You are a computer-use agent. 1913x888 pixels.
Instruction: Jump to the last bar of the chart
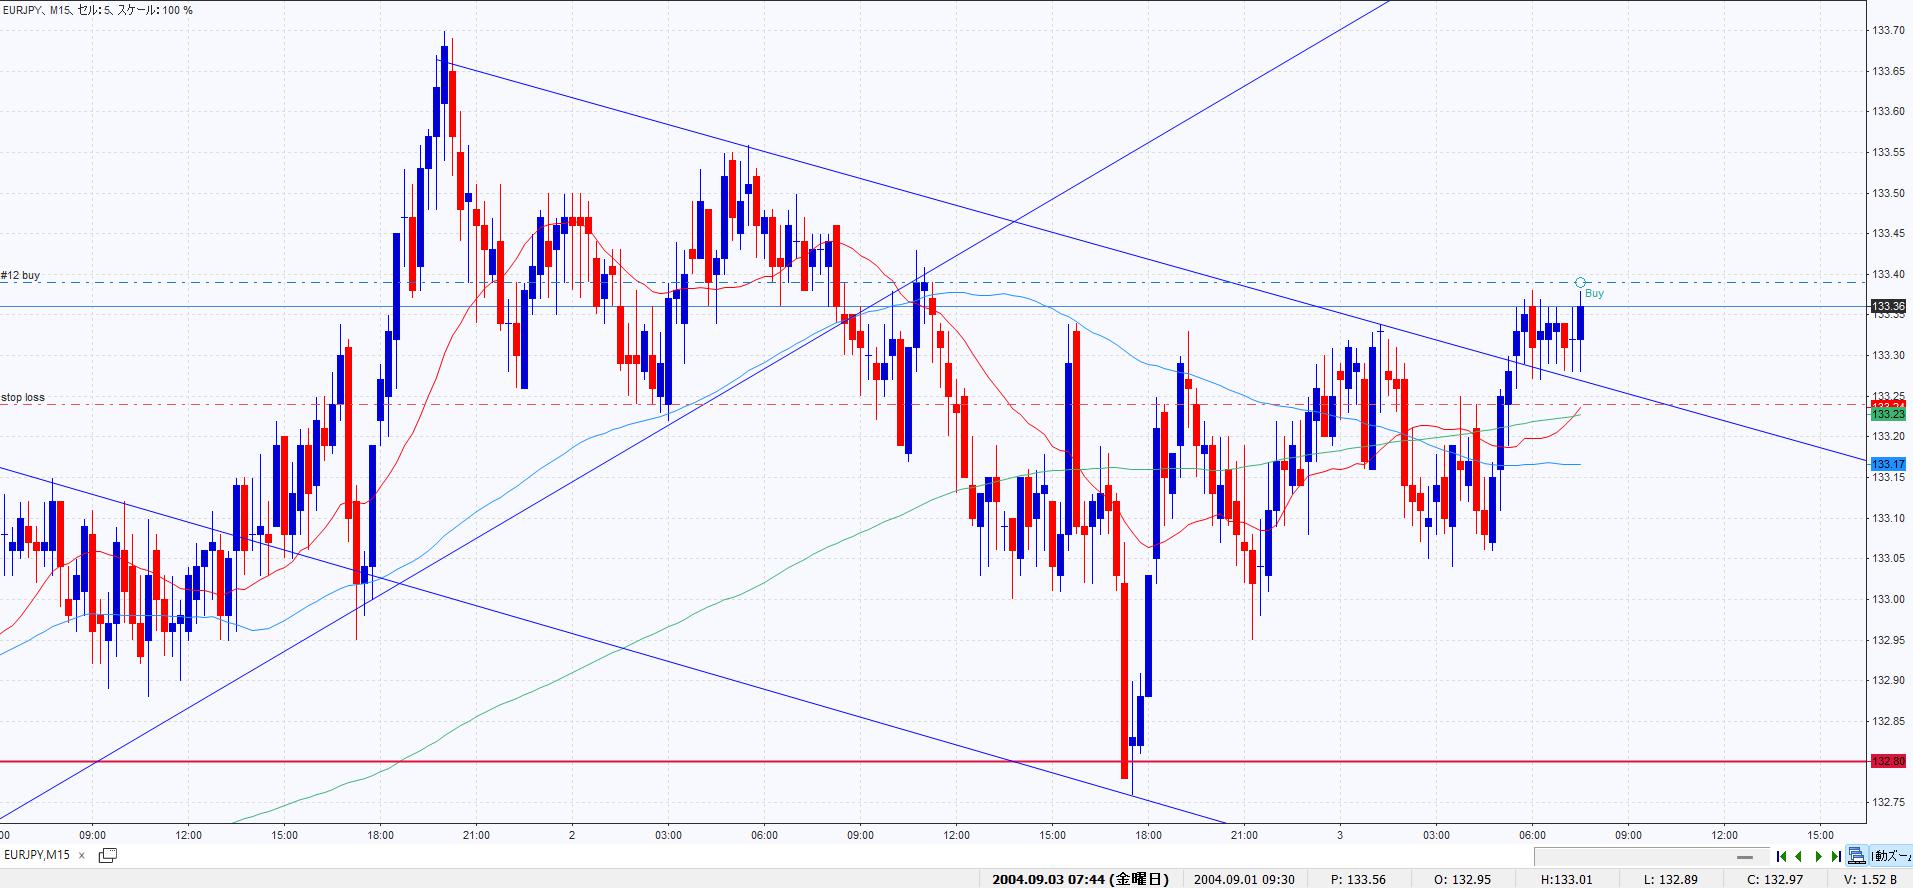point(1836,856)
